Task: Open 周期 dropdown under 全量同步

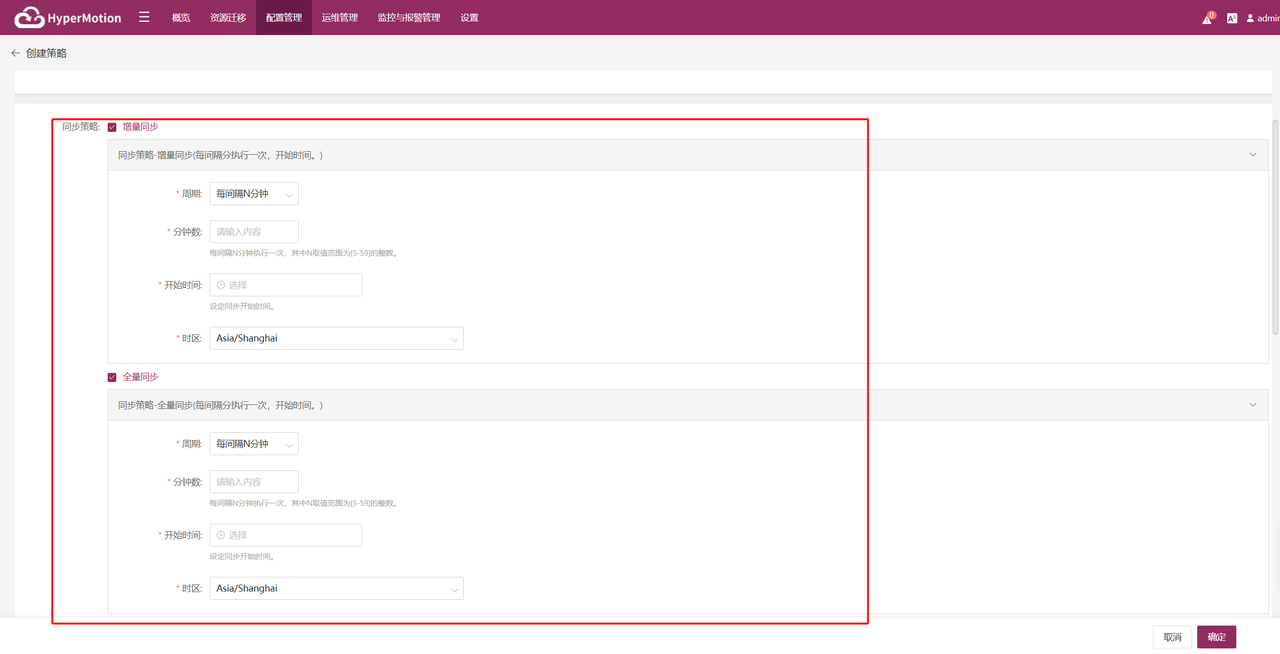Action: (254, 444)
